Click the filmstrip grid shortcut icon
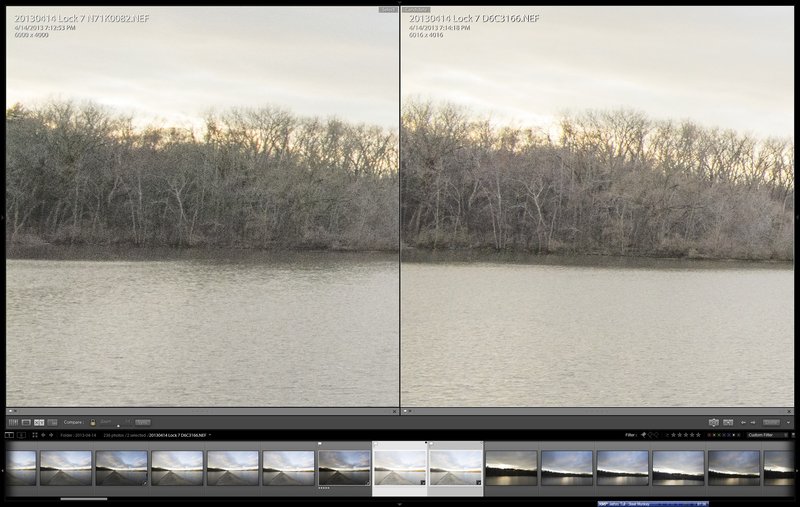This screenshot has height=507, width=800. click(35, 435)
